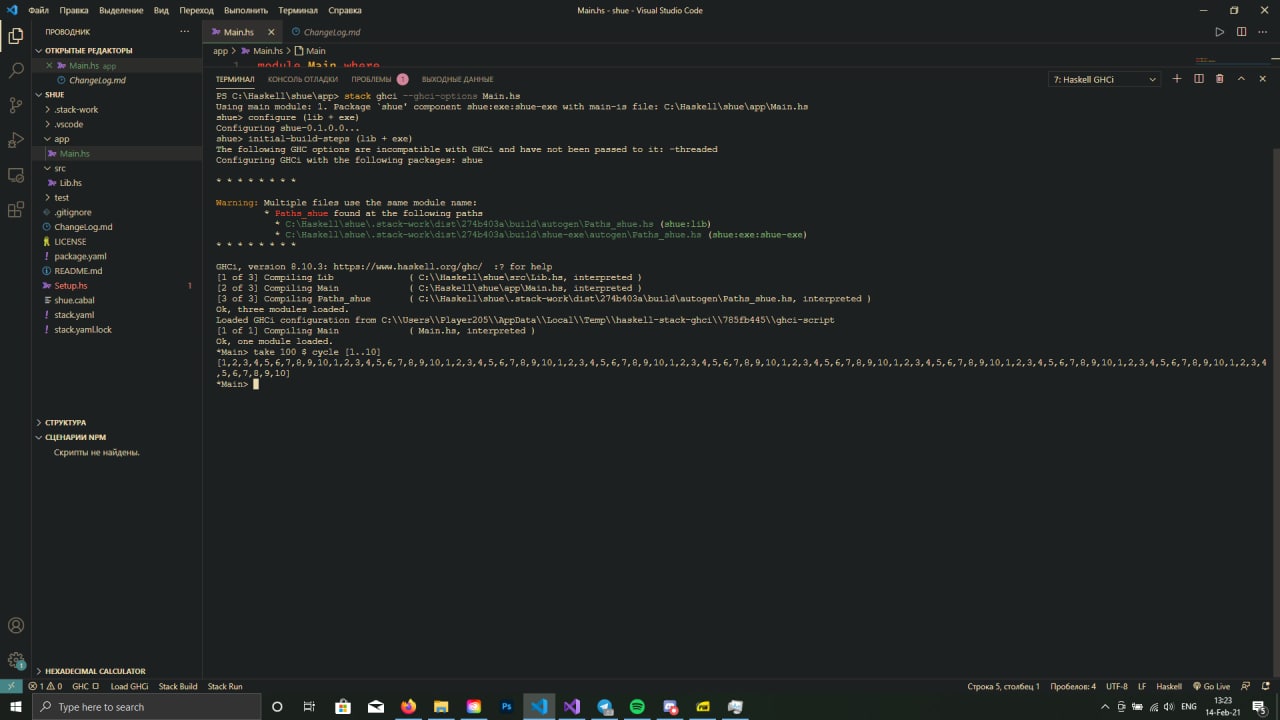
Task: Close Main.hs in Open Editors list
Action: pos(49,65)
